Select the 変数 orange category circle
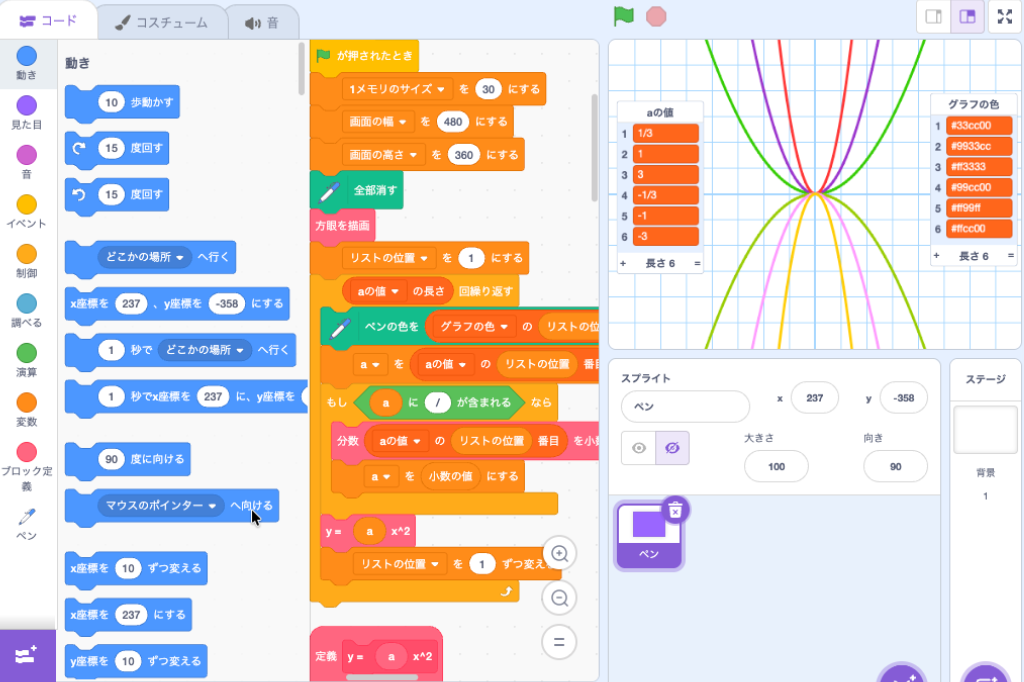 point(27,402)
